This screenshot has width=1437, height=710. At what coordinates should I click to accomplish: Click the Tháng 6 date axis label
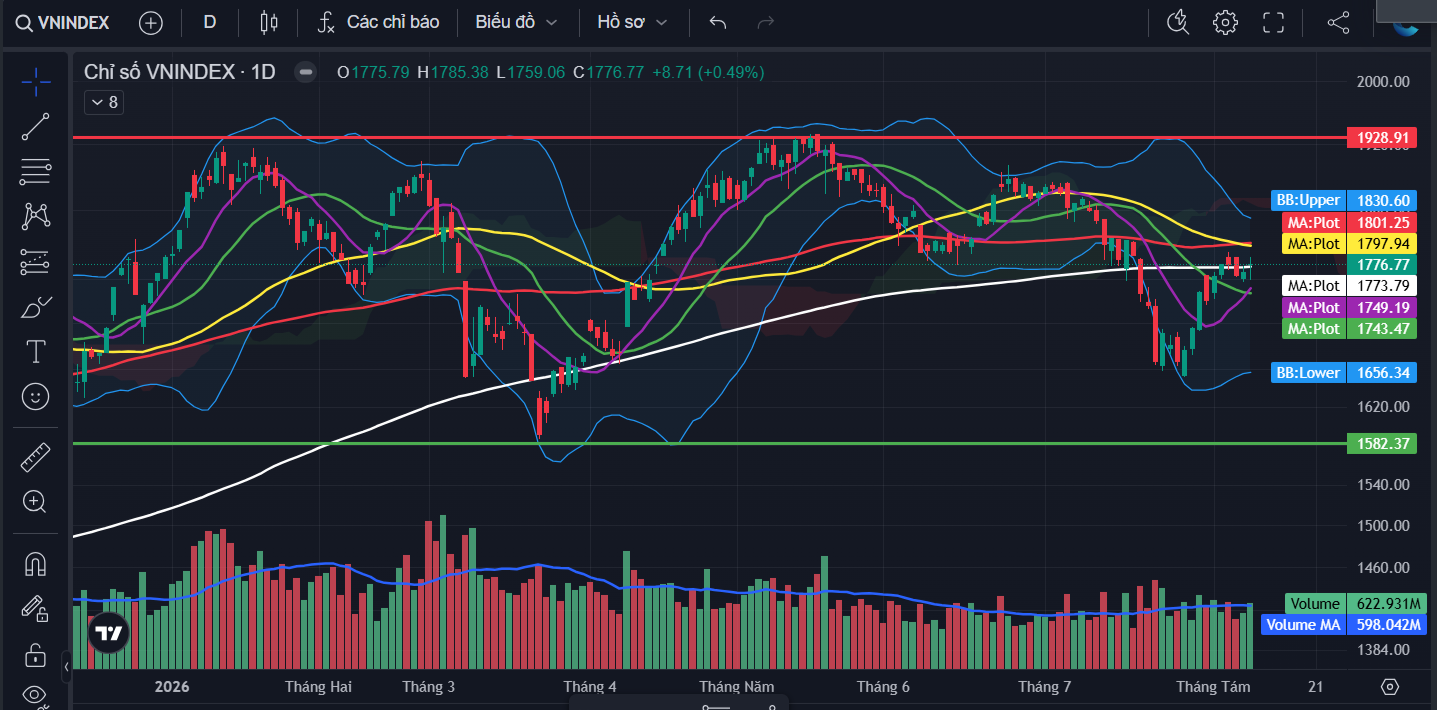coord(883,687)
